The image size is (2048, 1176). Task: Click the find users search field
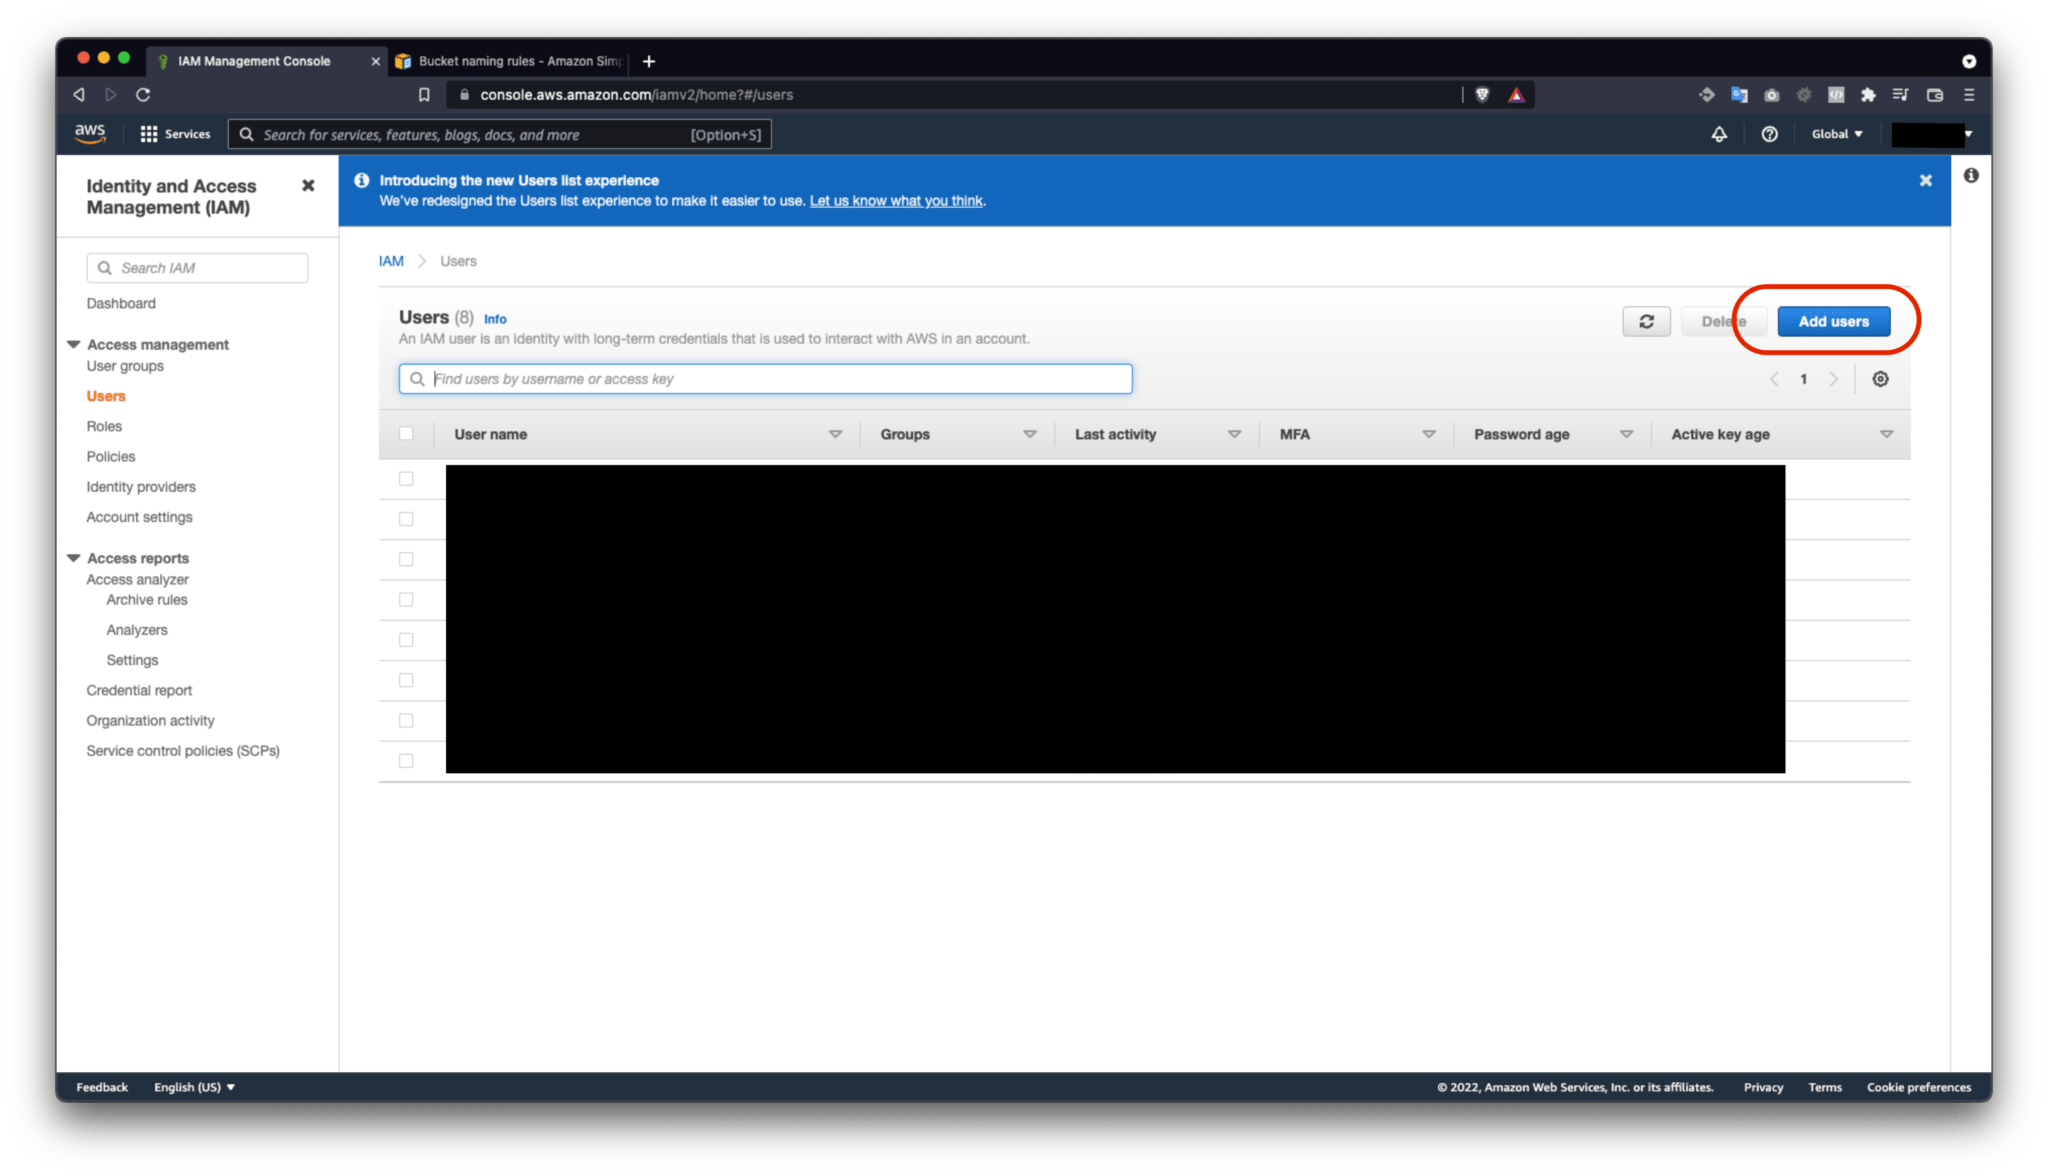(x=766, y=378)
